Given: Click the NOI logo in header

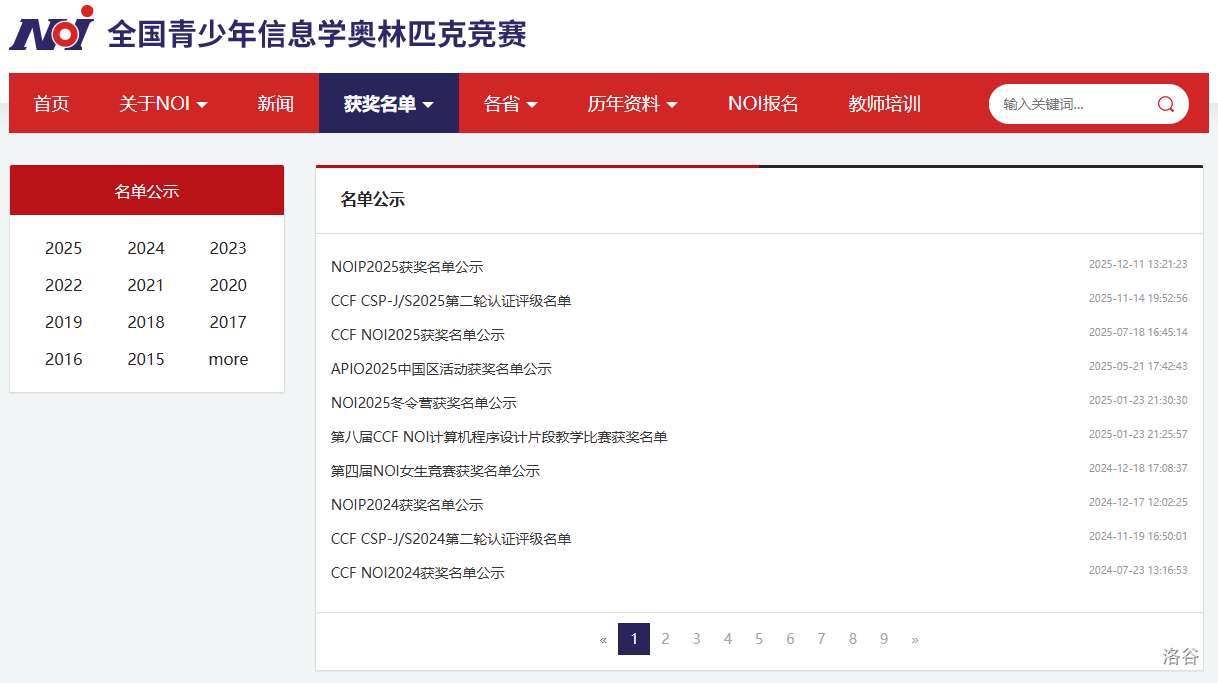Looking at the screenshot, I should click(52, 30).
